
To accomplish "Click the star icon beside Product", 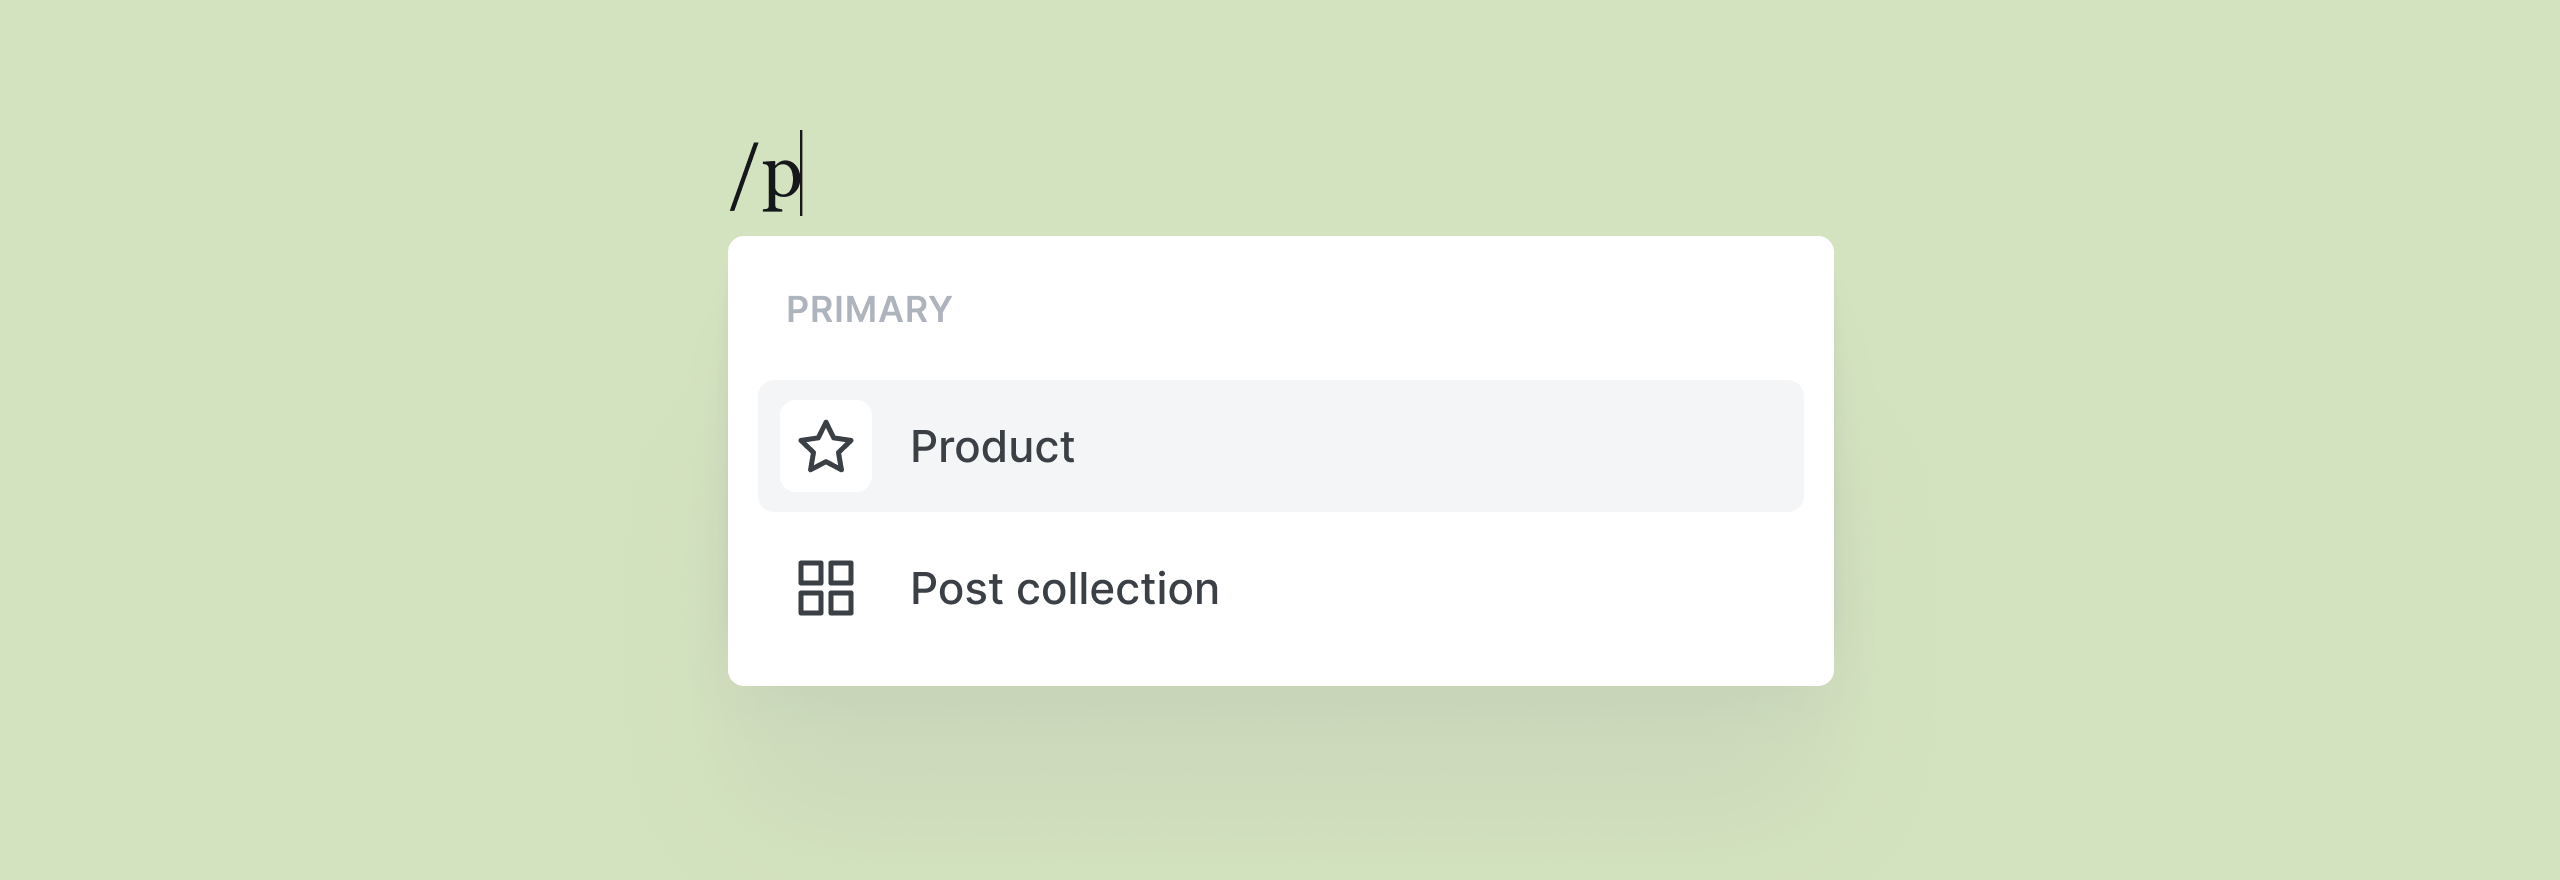I will (825, 446).
